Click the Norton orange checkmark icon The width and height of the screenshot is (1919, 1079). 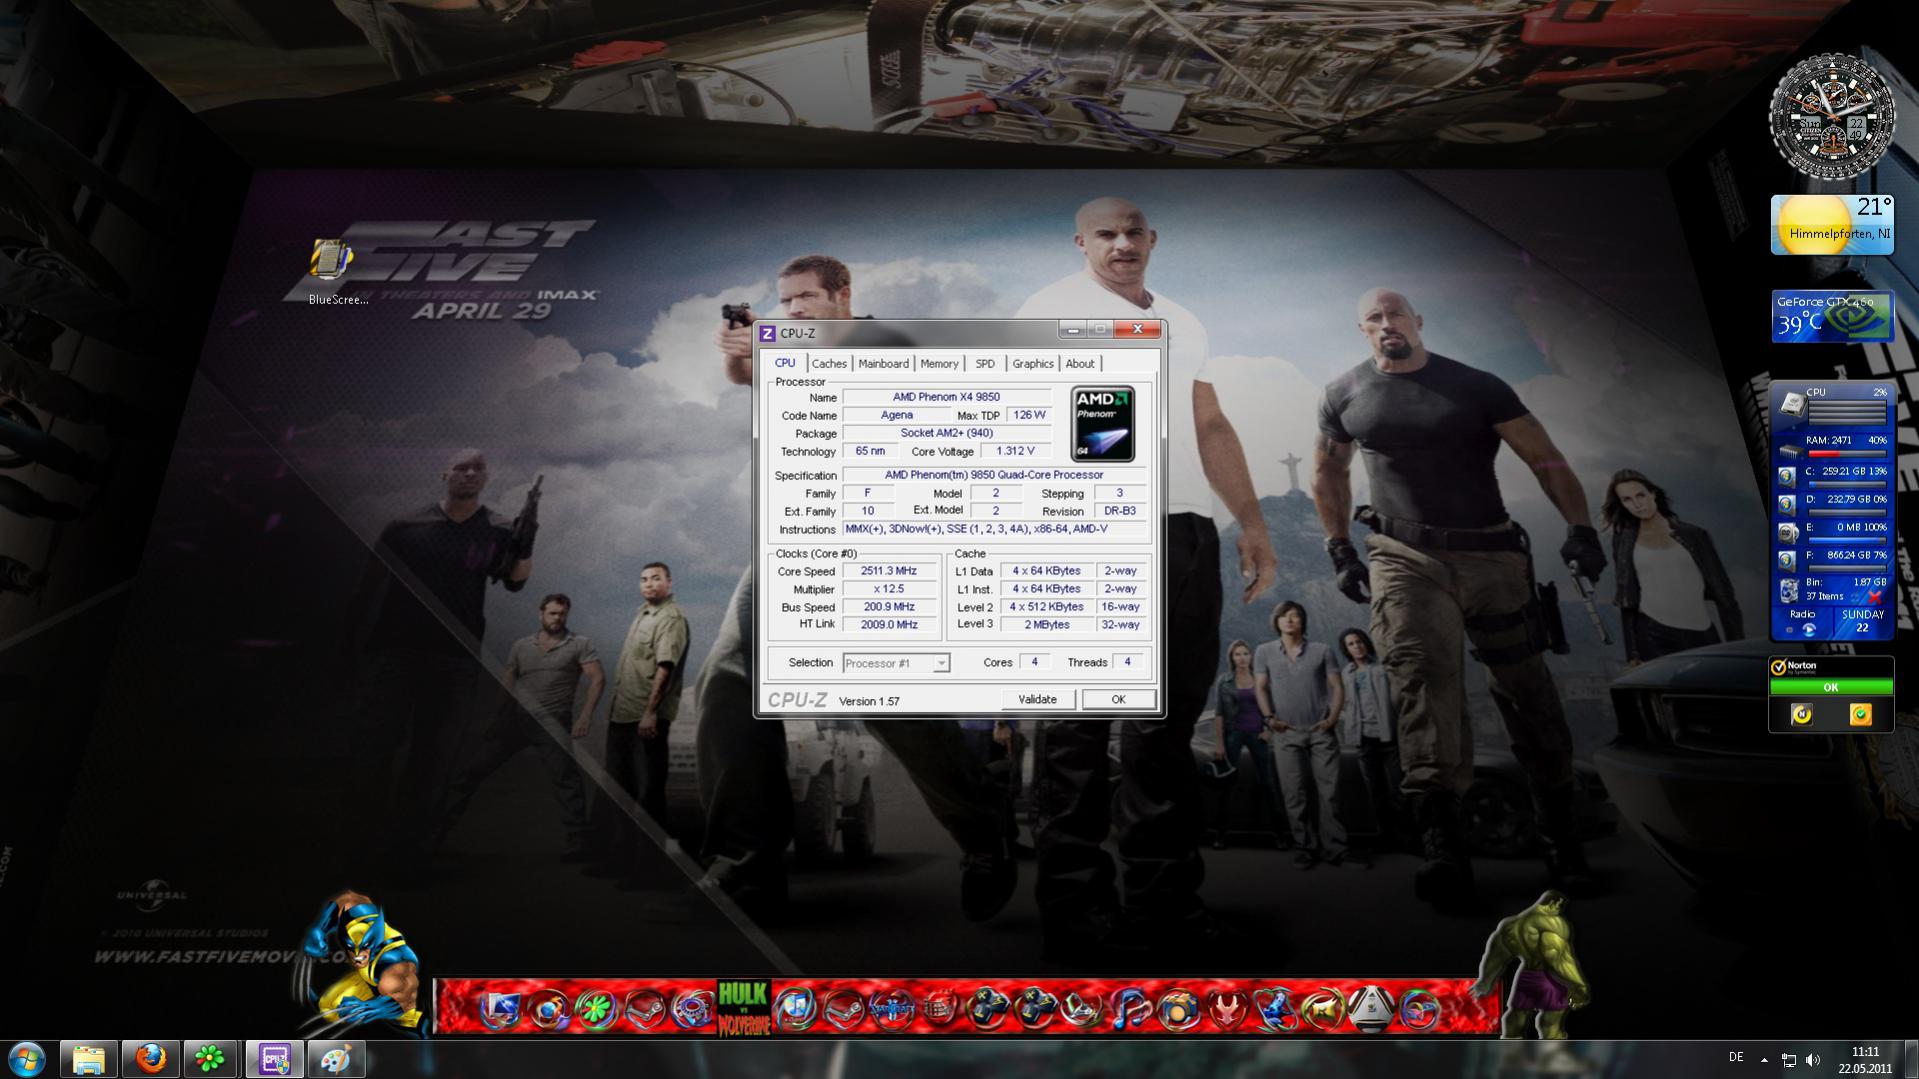[1860, 714]
